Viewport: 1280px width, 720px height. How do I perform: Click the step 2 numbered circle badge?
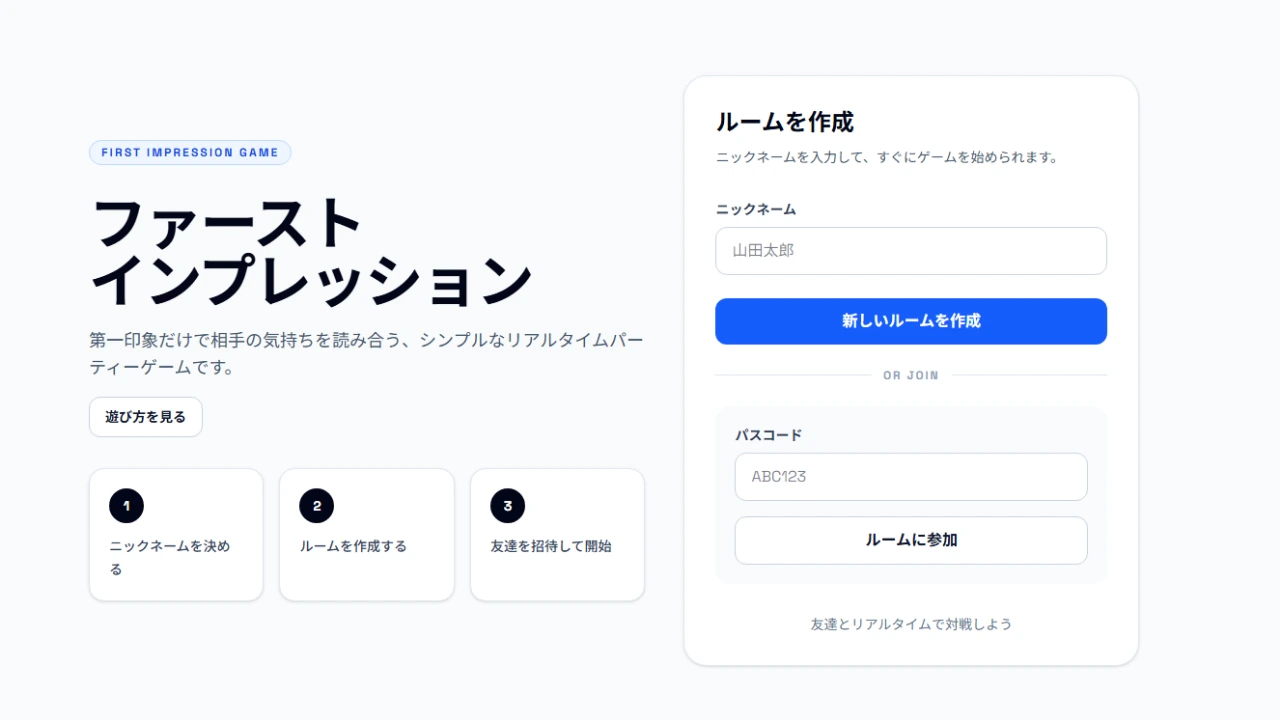(316, 506)
